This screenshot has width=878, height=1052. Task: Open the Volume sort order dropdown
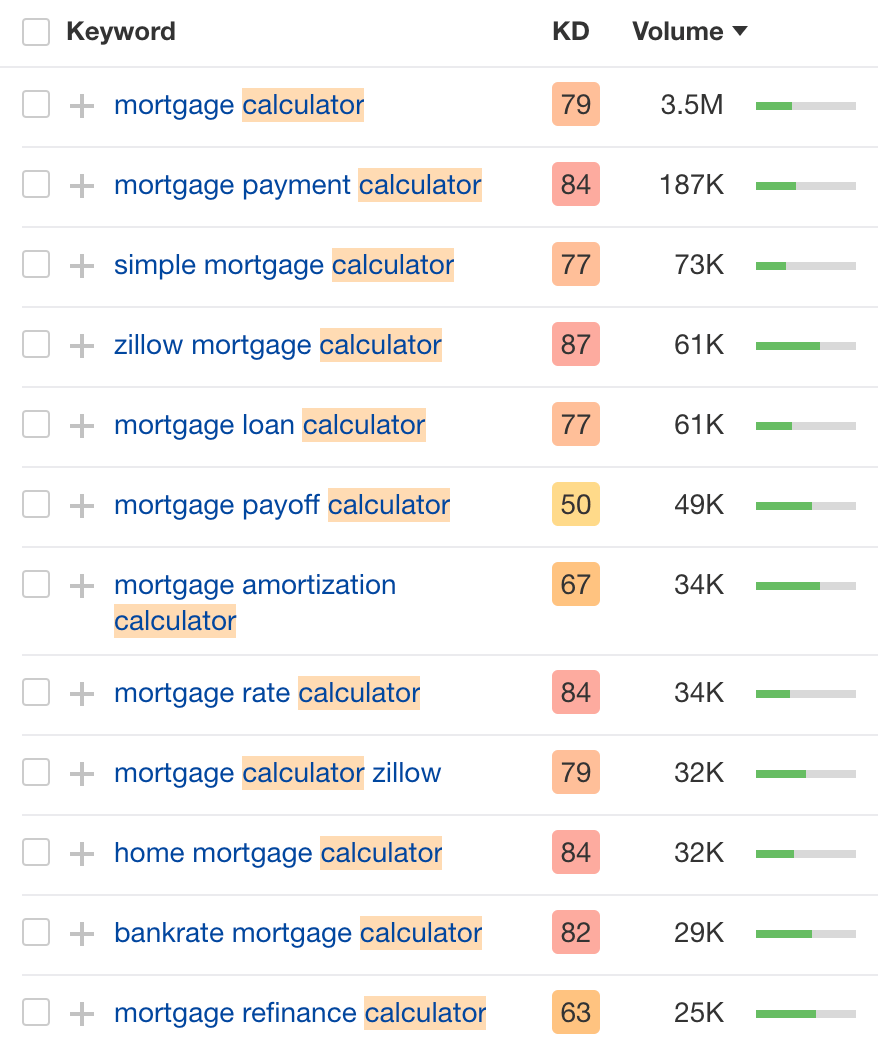(740, 31)
